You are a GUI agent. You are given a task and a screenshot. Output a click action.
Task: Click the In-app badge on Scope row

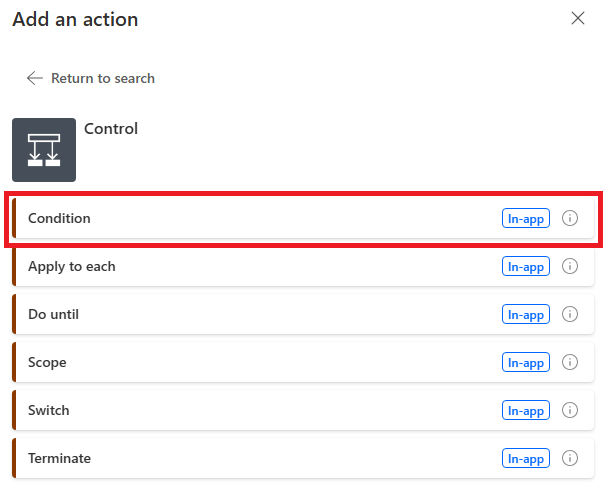pyautogui.click(x=525, y=362)
